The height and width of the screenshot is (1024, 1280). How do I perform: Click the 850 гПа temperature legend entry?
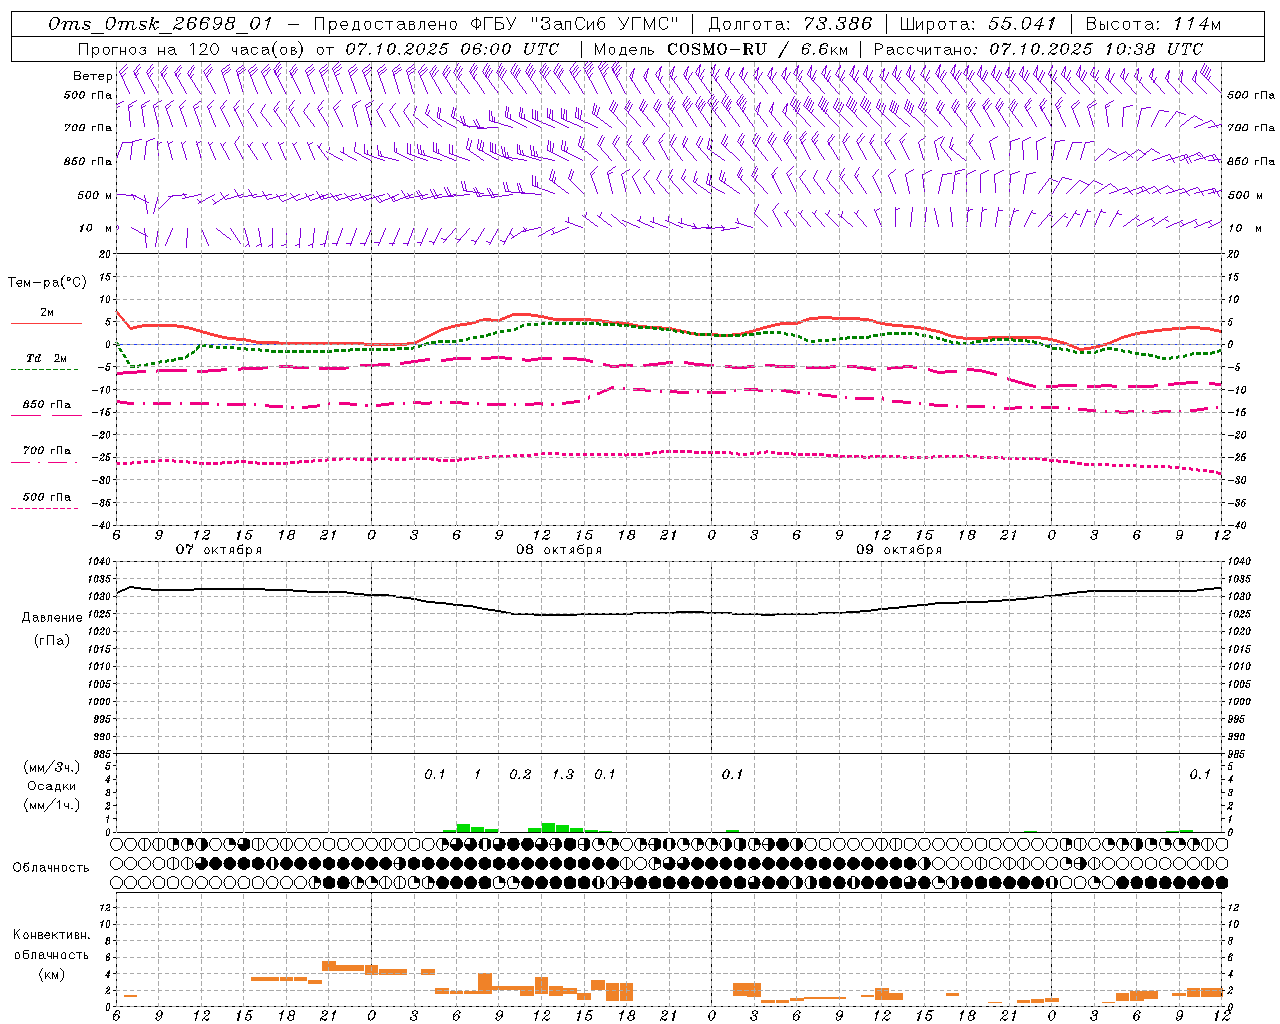coord(47,405)
